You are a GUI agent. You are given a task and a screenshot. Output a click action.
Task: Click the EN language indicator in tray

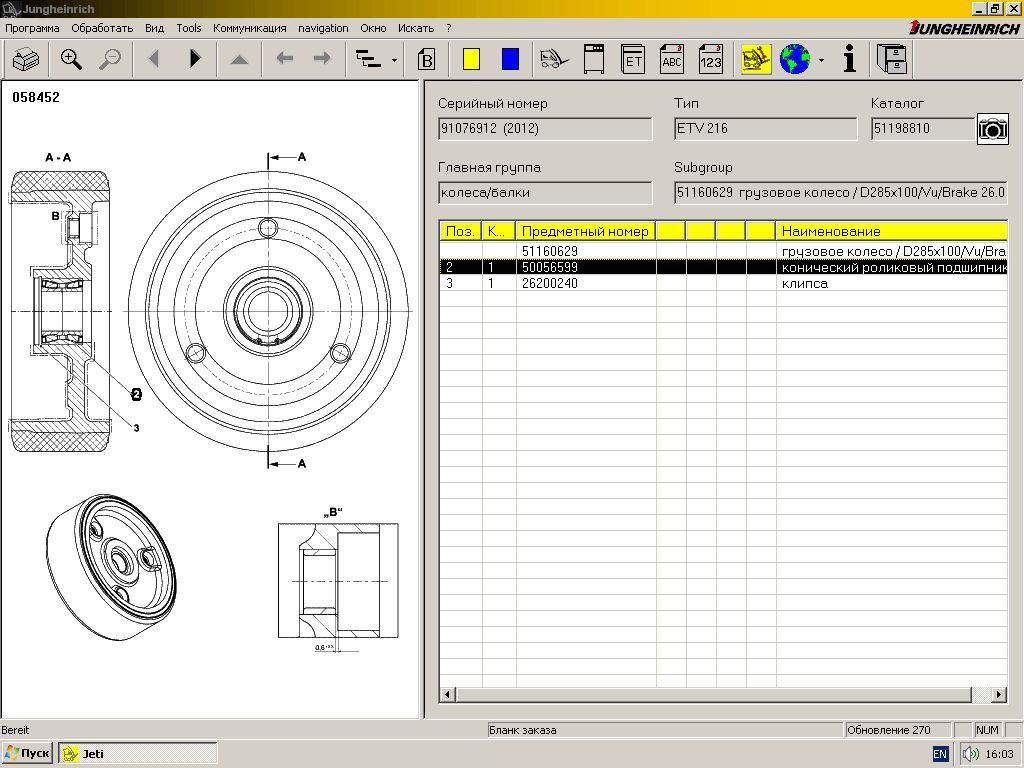tap(940, 754)
